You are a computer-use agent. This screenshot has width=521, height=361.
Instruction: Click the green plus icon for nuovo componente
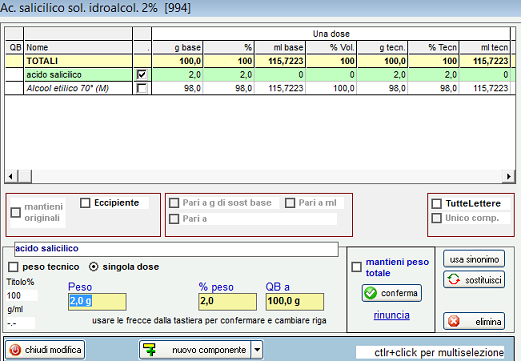[150, 350]
